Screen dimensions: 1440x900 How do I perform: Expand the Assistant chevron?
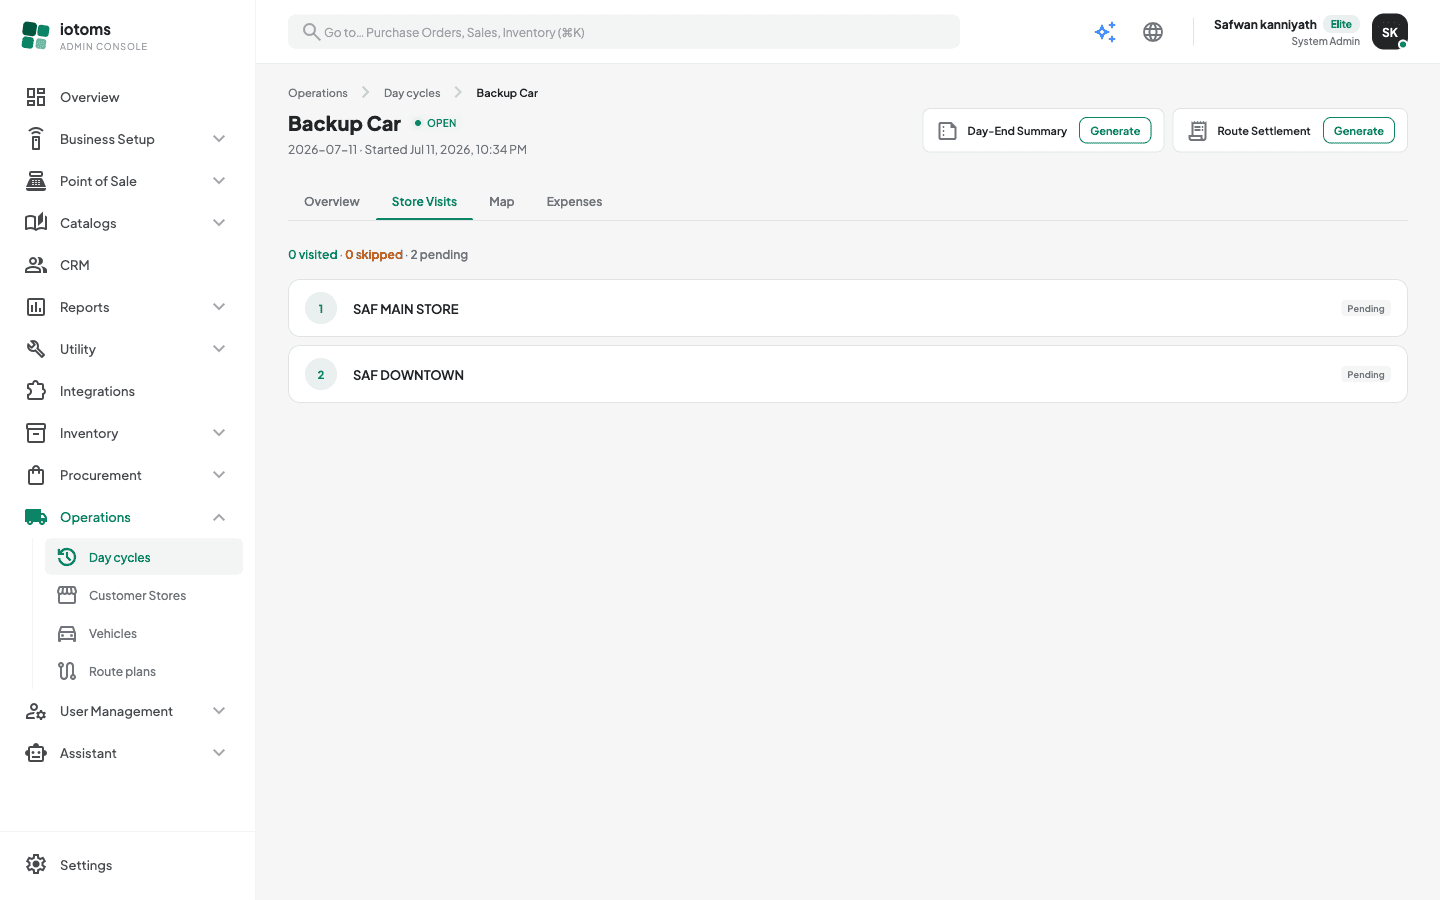coord(219,753)
